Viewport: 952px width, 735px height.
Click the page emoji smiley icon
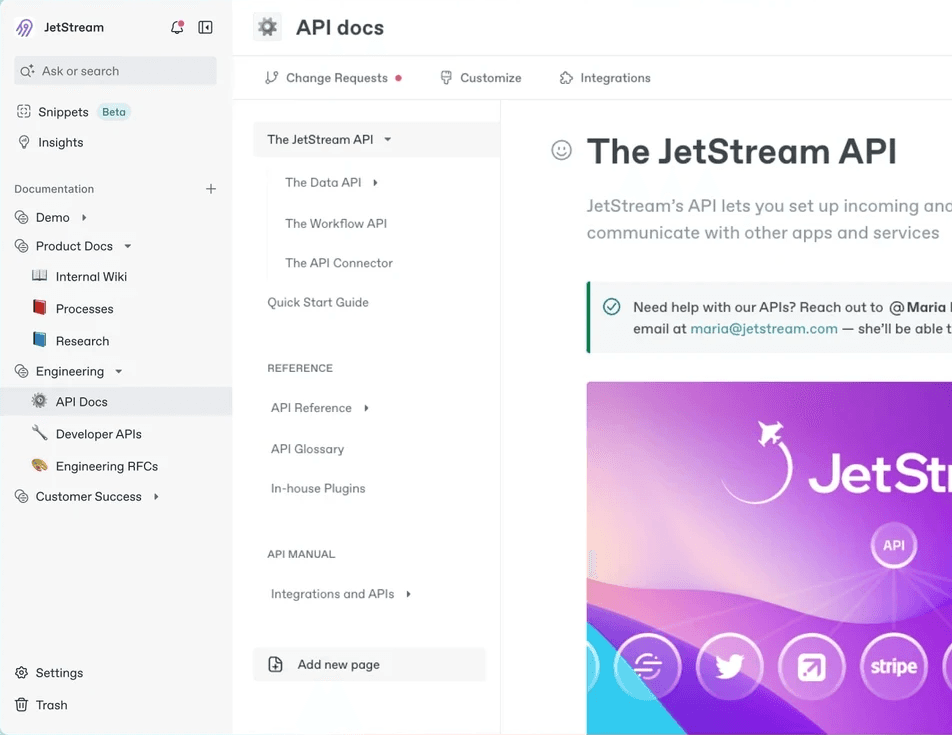562,150
